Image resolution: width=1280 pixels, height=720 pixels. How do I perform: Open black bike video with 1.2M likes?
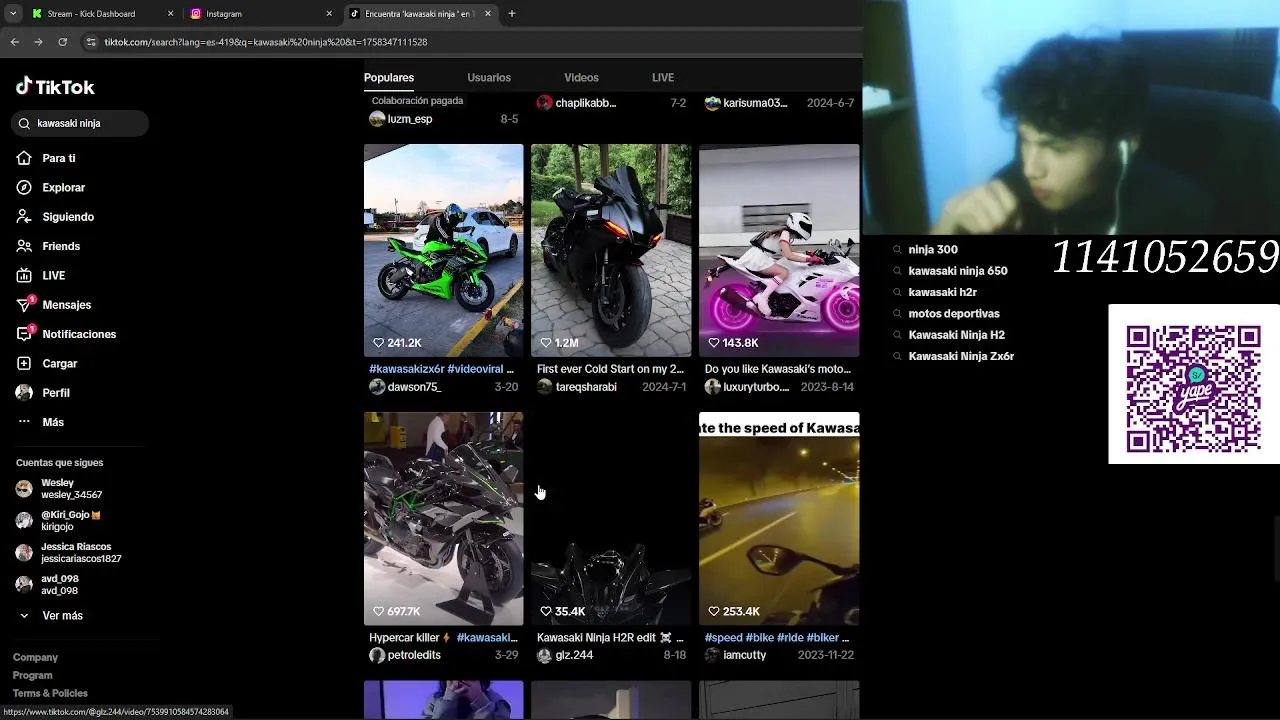click(x=611, y=250)
